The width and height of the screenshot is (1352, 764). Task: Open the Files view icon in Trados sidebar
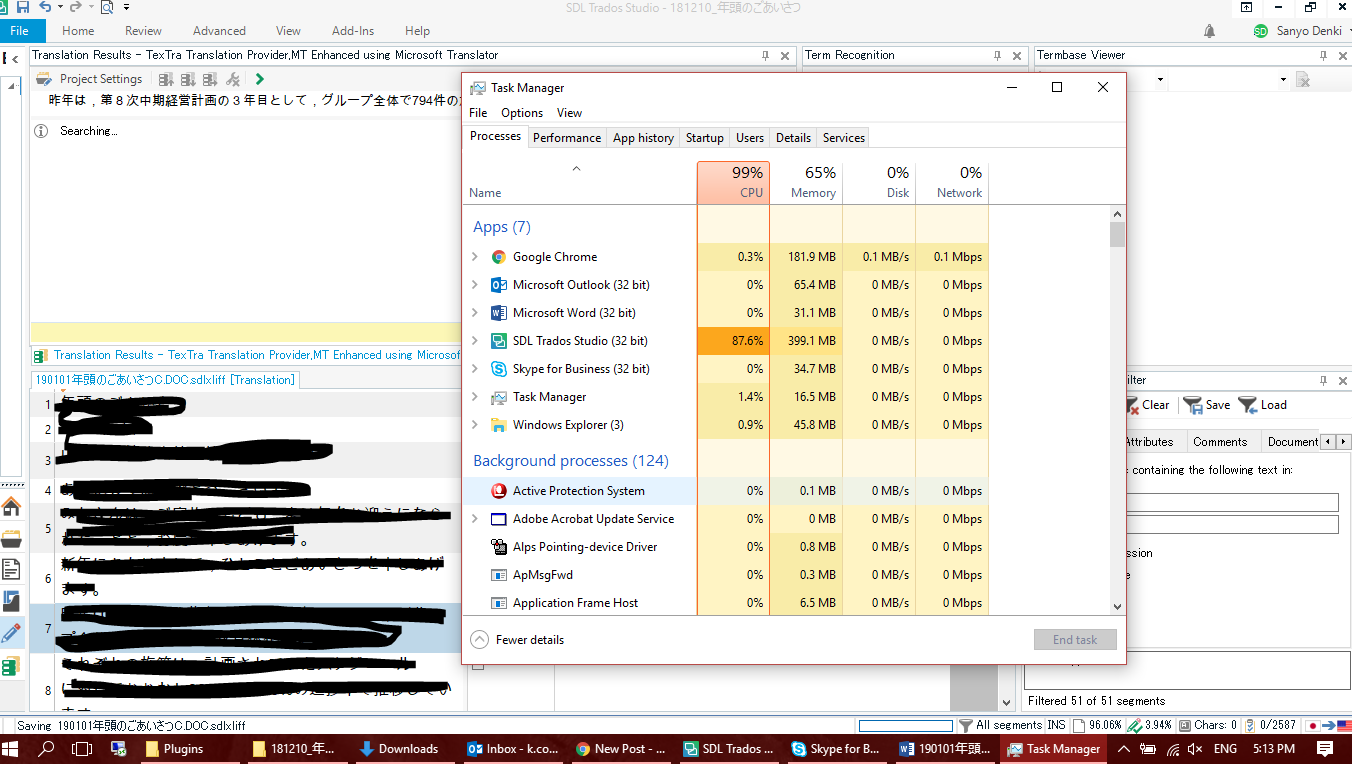11,570
